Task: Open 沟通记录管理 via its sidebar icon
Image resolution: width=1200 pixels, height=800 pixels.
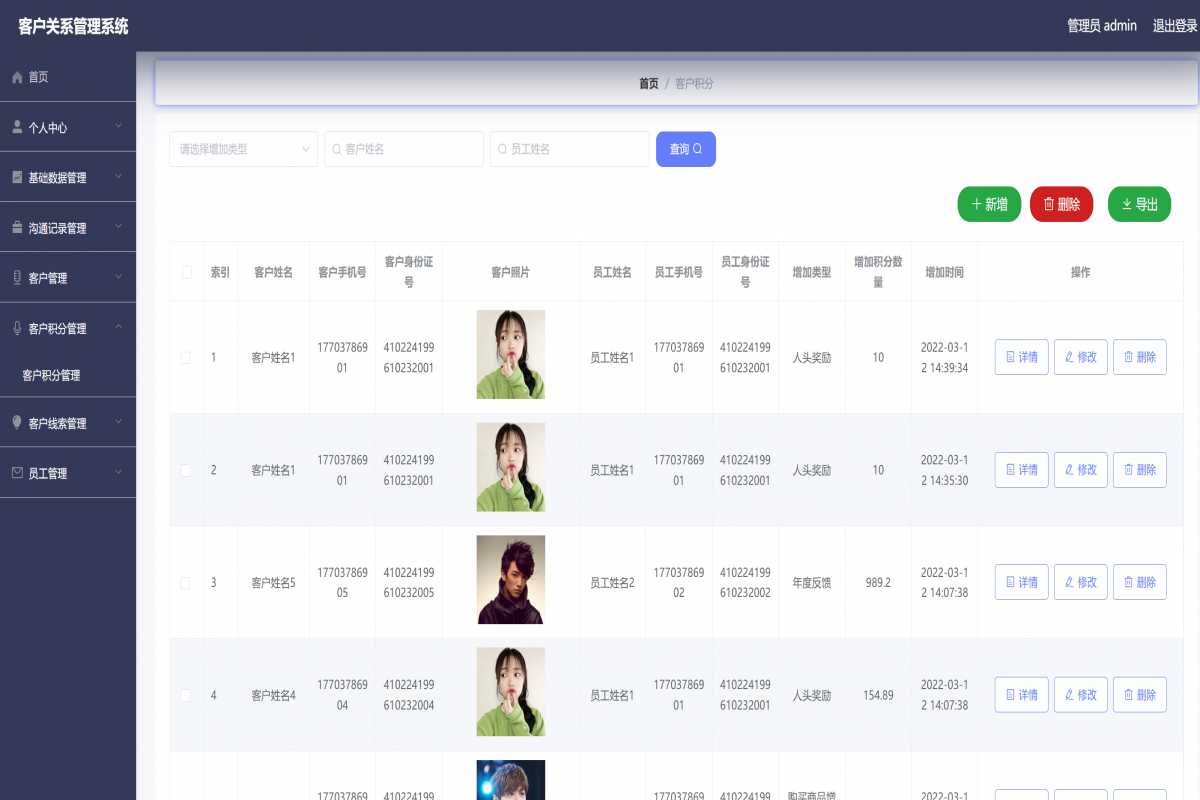Action: click(16, 226)
